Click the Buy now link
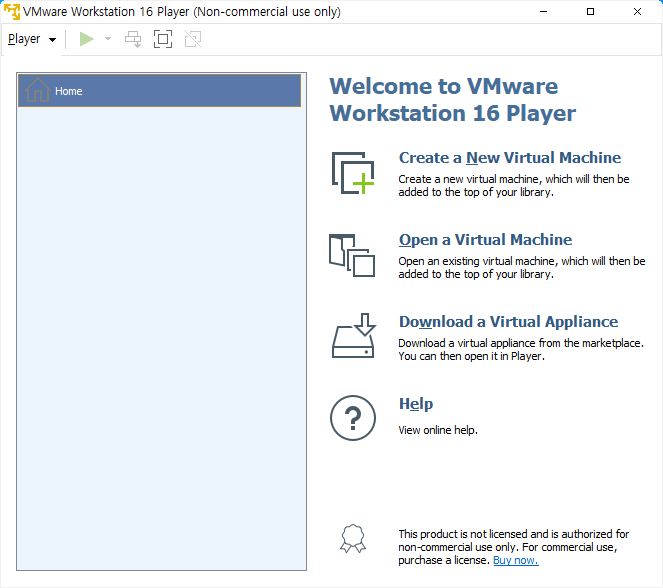The width and height of the screenshot is (663, 588). pos(515,560)
